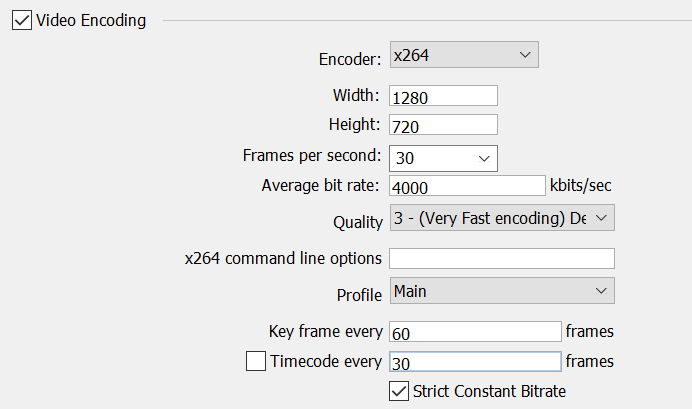Image resolution: width=692 pixels, height=409 pixels.
Task: Focus the x264 command line options field
Action: coord(502,259)
